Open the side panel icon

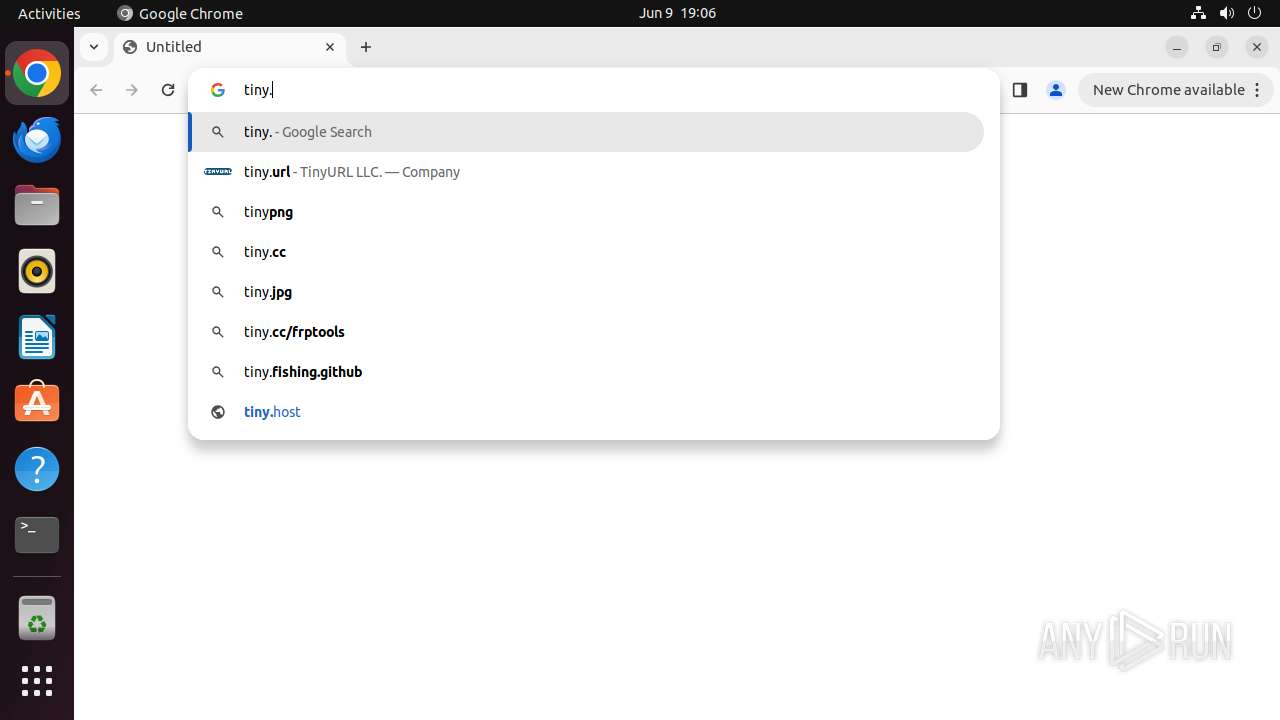tap(1020, 90)
